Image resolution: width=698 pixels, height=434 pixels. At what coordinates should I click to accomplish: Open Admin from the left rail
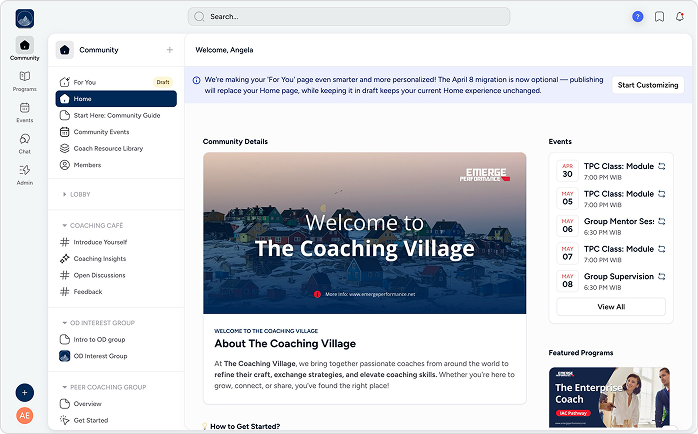point(24,175)
